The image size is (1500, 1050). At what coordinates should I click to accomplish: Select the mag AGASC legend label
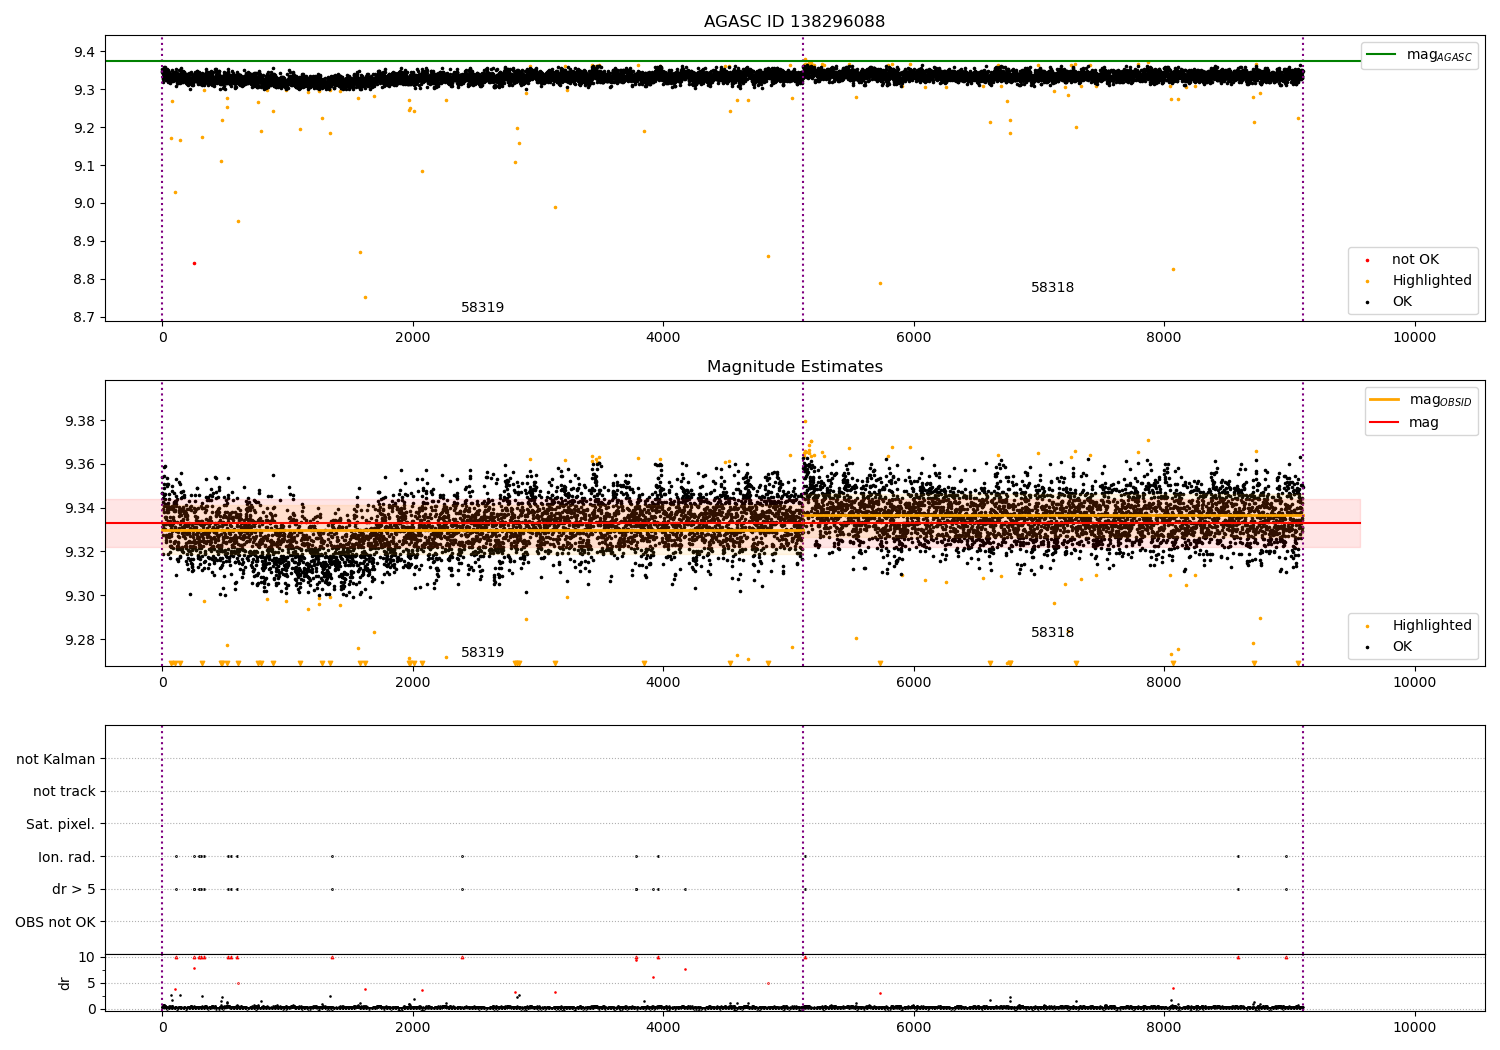[1439, 55]
